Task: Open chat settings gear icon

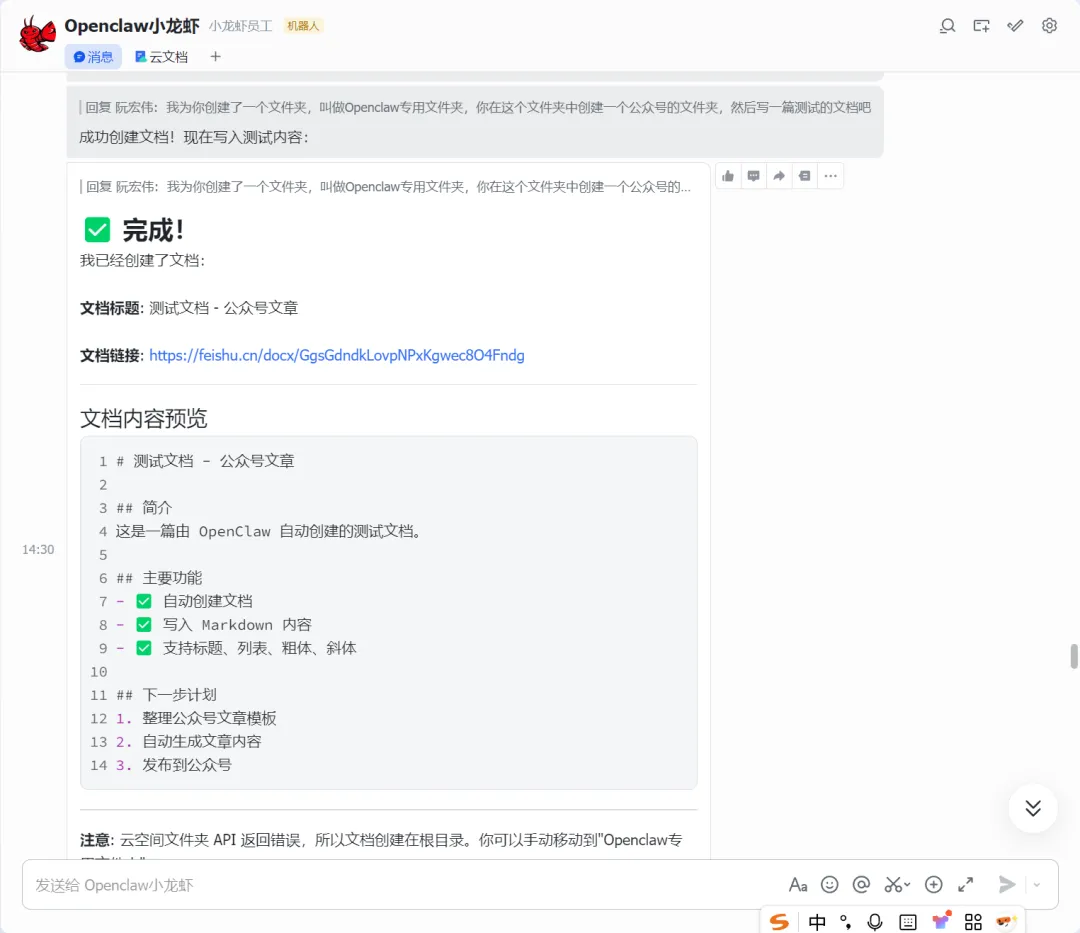Action: click(x=1049, y=26)
